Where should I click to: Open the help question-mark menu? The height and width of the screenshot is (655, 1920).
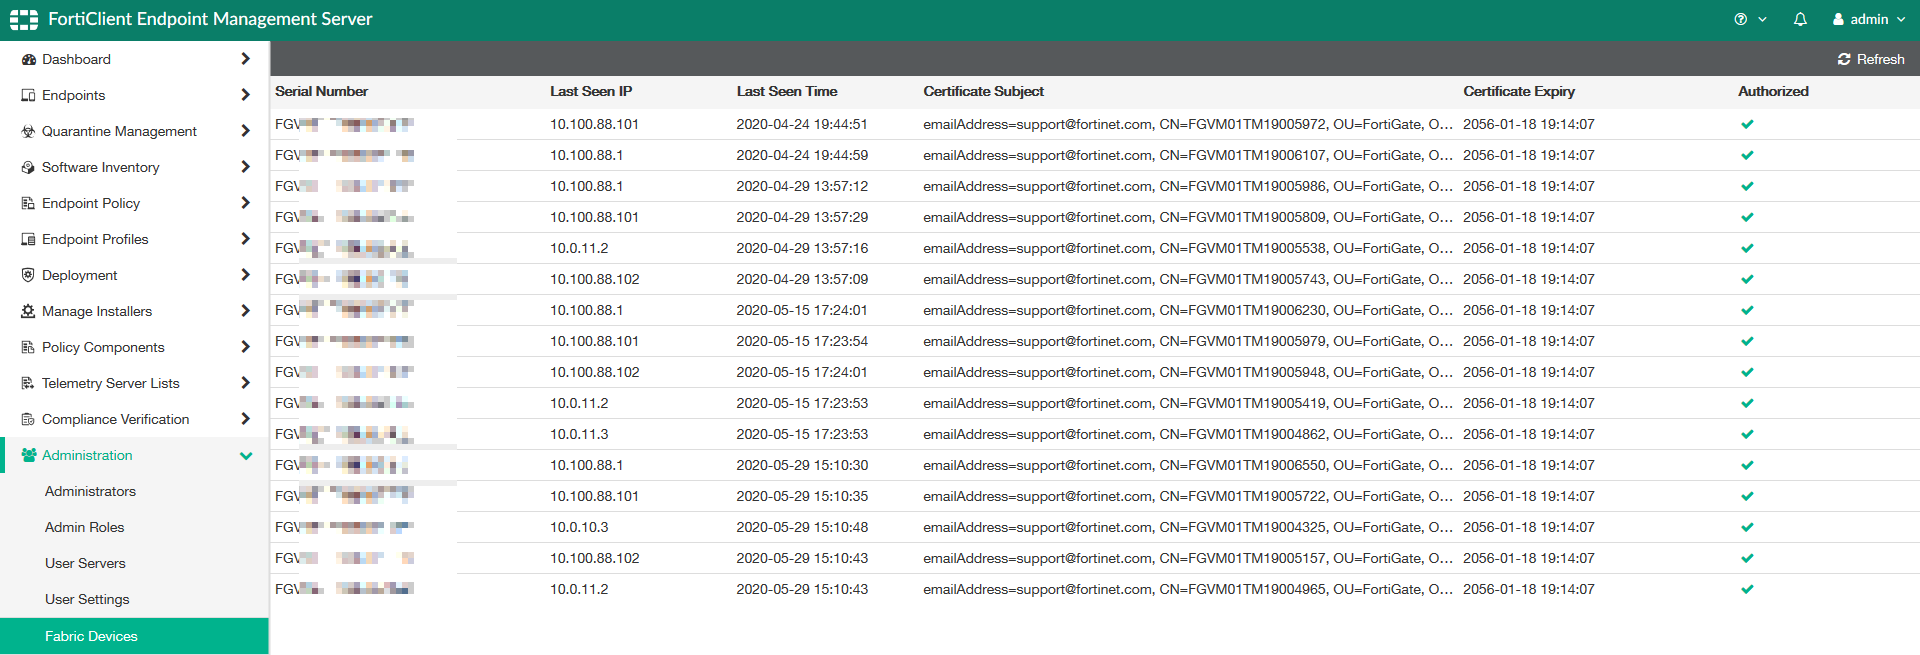(x=1750, y=19)
